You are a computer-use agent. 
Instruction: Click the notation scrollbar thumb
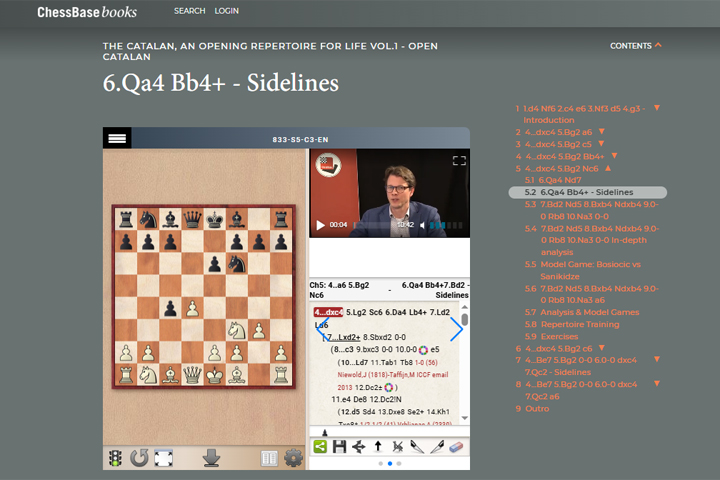[465, 320]
